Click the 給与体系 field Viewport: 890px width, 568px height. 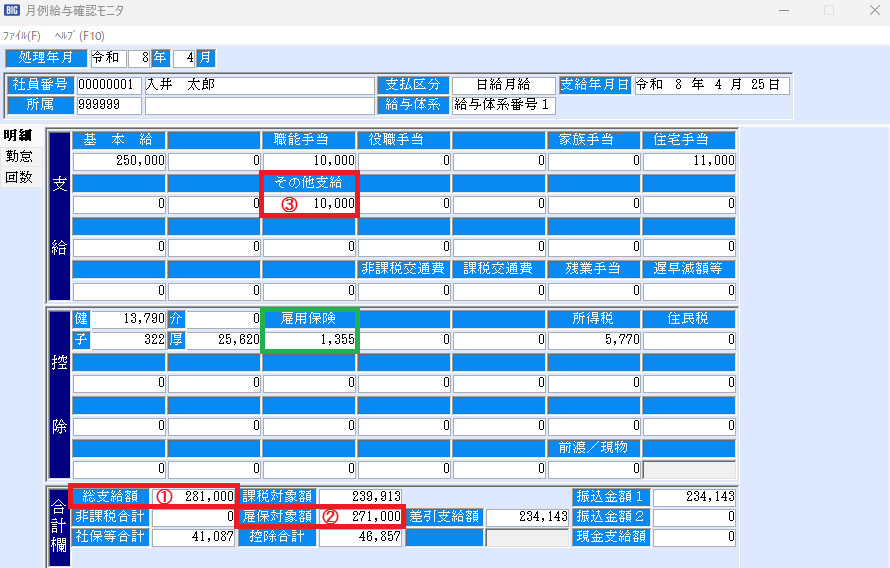[x=503, y=105]
